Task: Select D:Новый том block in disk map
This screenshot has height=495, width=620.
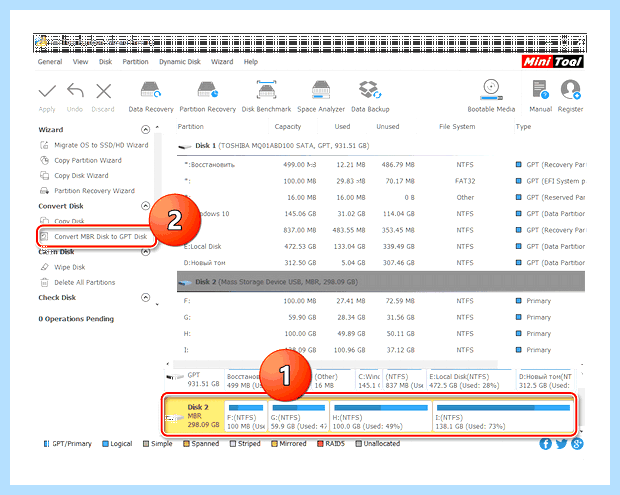Action: 546,380
